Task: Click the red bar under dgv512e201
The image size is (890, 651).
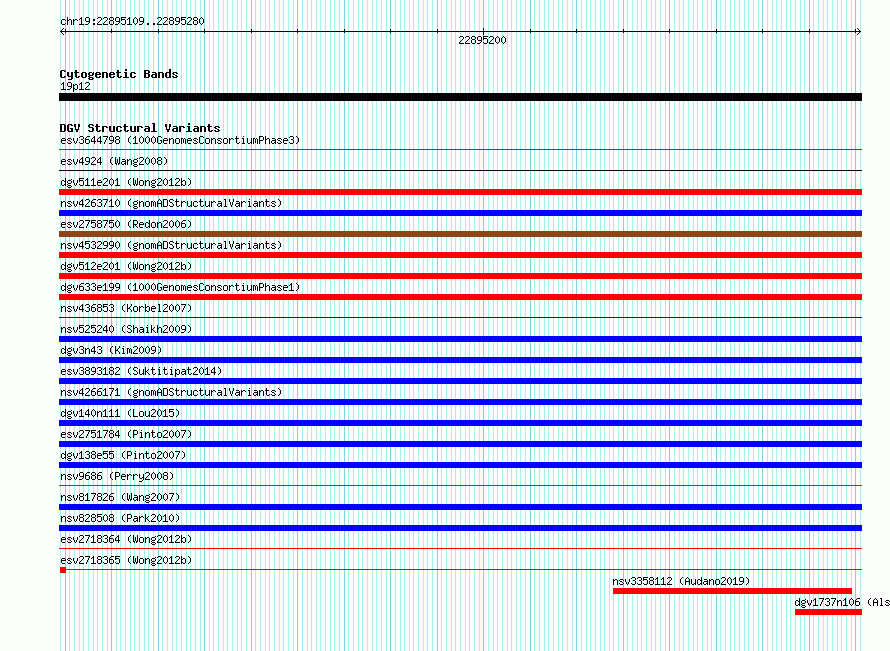Action: pyautogui.click(x=460, y=276)
